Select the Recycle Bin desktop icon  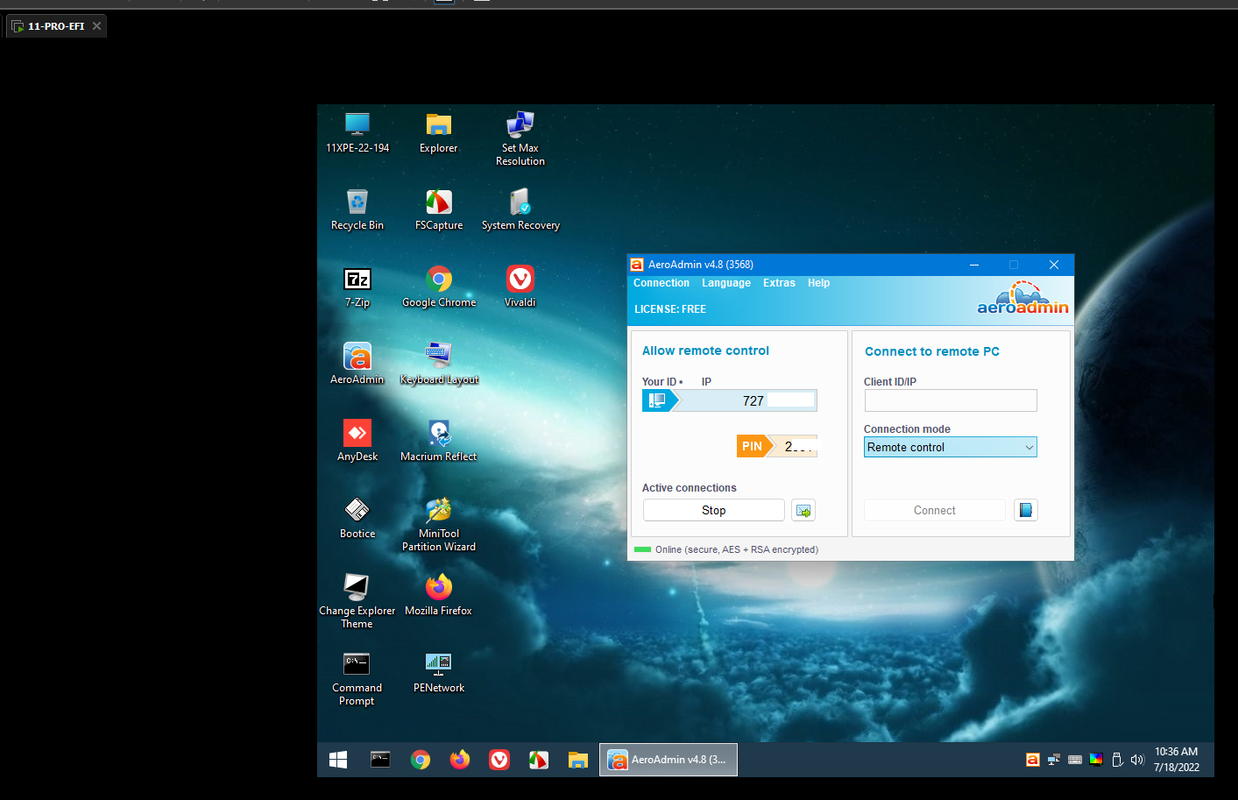pyautogui.click(x=357, y=210)
